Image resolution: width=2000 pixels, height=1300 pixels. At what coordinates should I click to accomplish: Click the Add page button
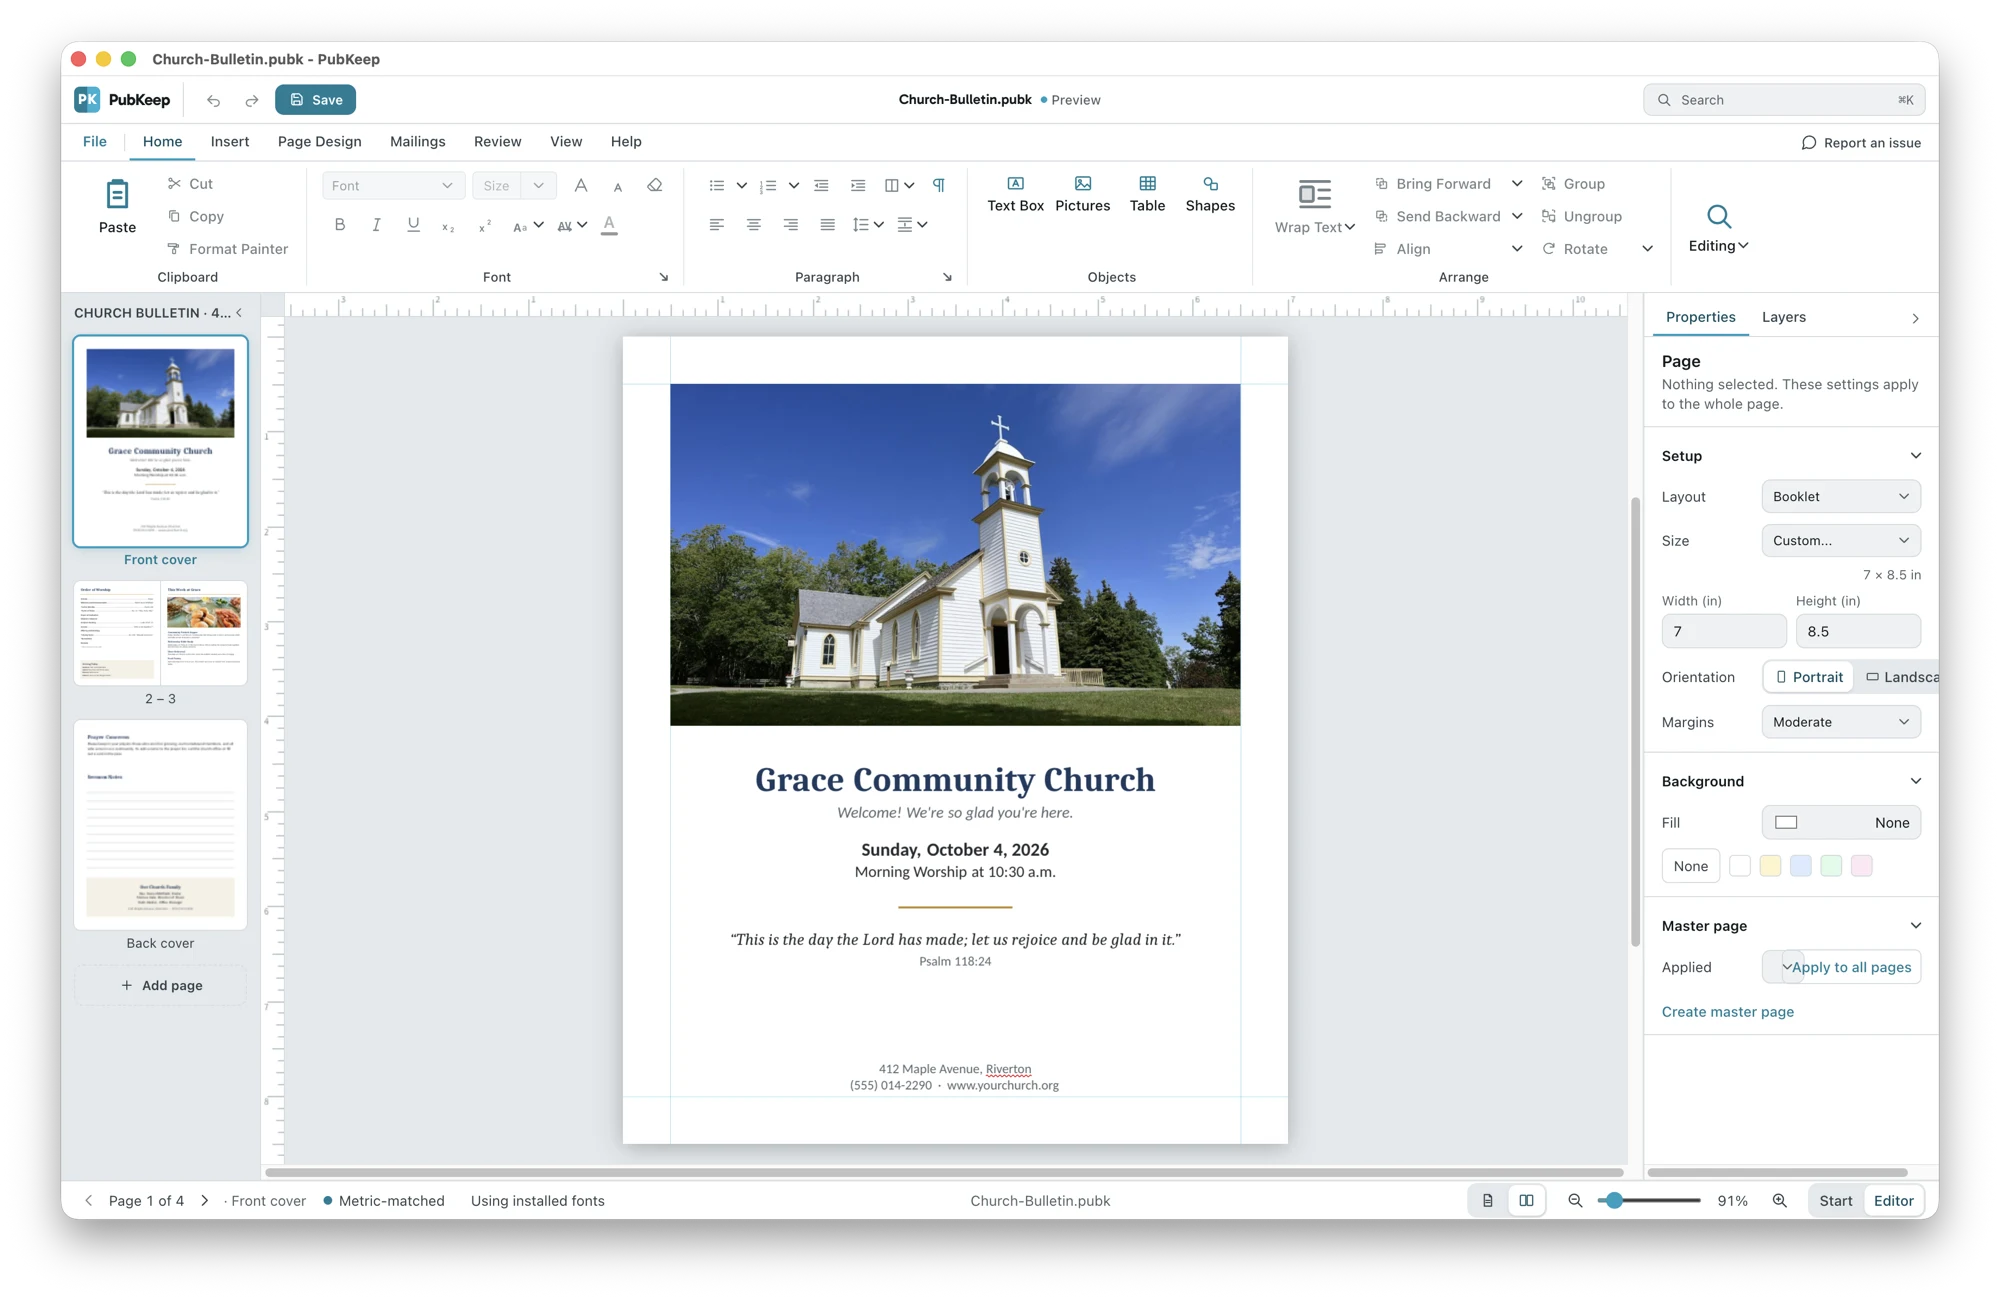coord(160,986)
